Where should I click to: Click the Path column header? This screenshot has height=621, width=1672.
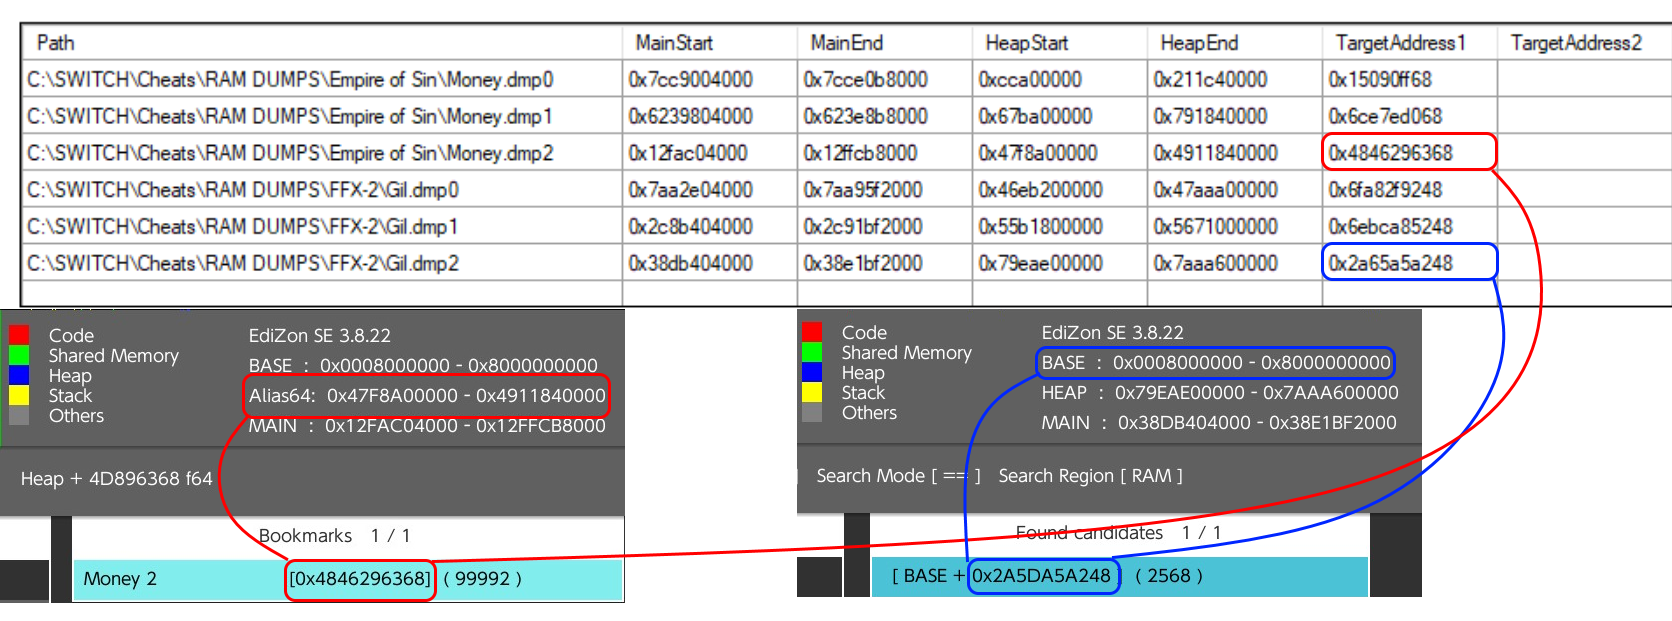pos(321,42)
